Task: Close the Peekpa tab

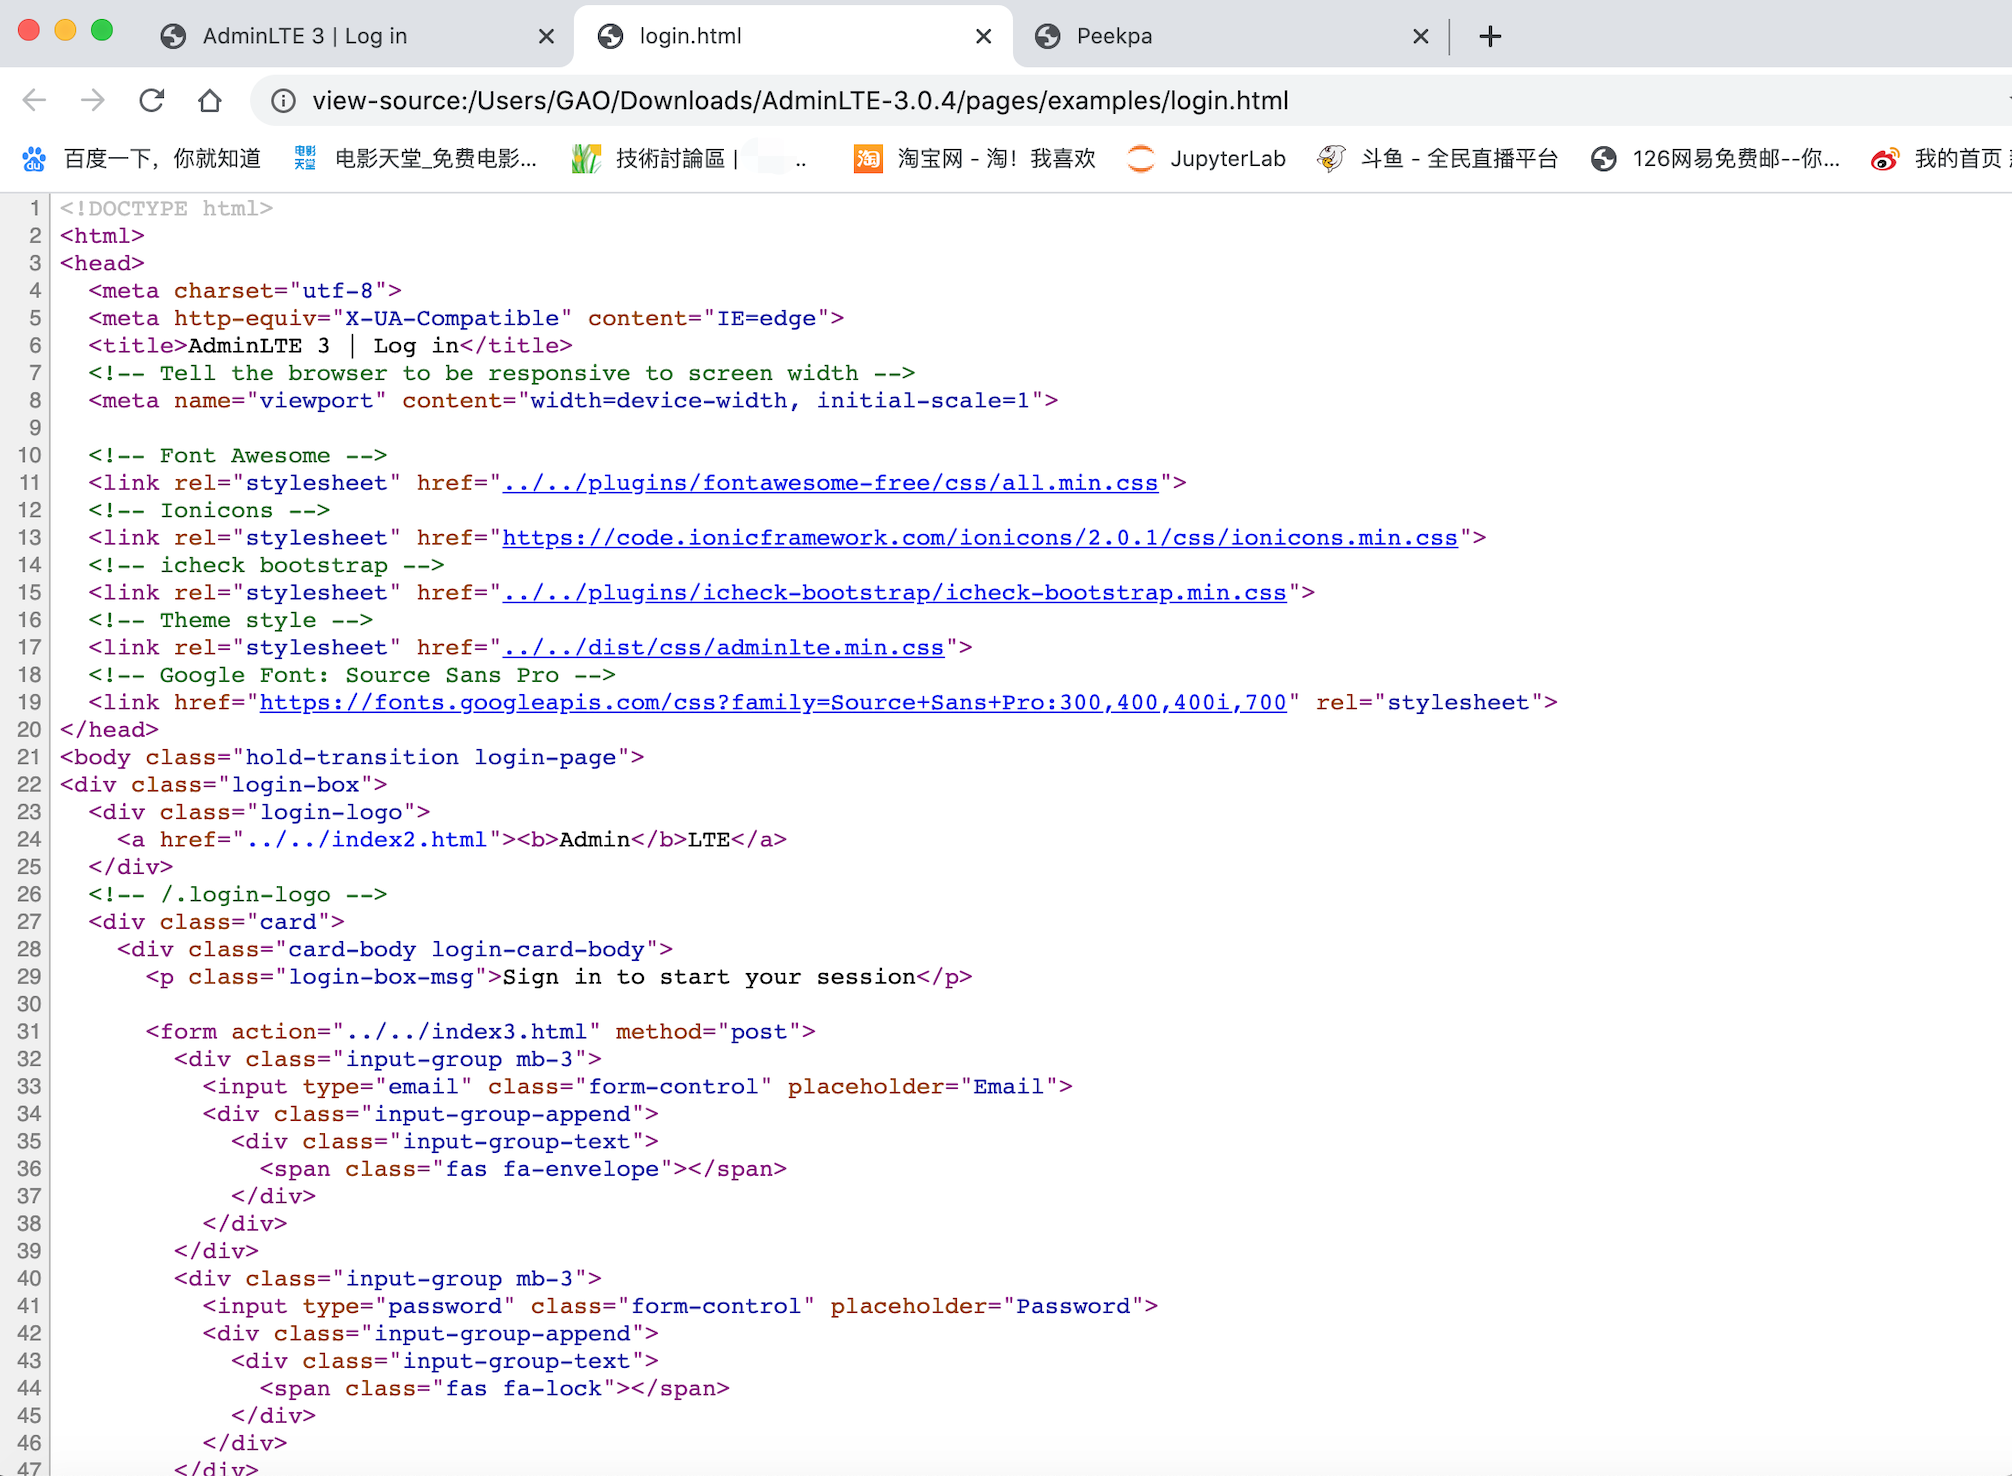Action: (1420, 36)
